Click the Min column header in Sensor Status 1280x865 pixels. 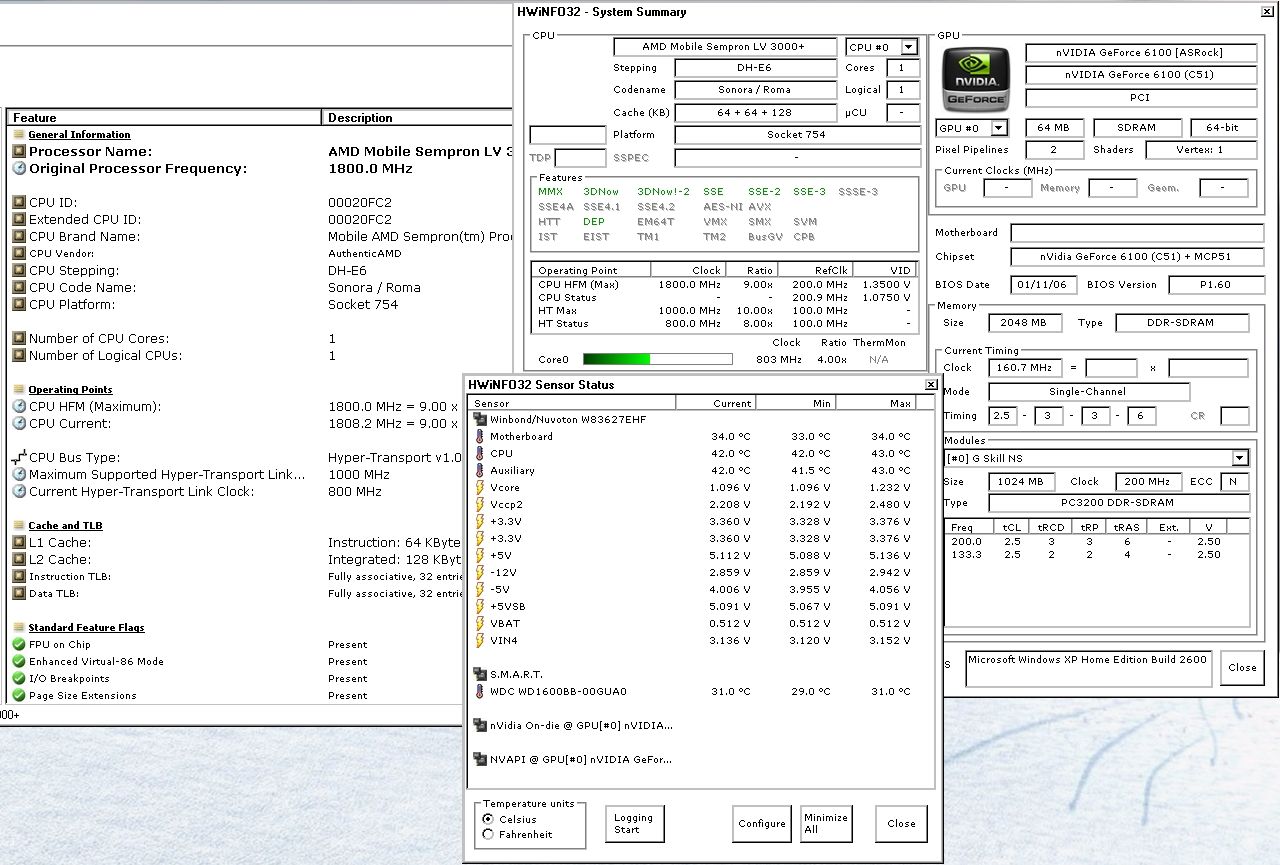tap(795, 403)
